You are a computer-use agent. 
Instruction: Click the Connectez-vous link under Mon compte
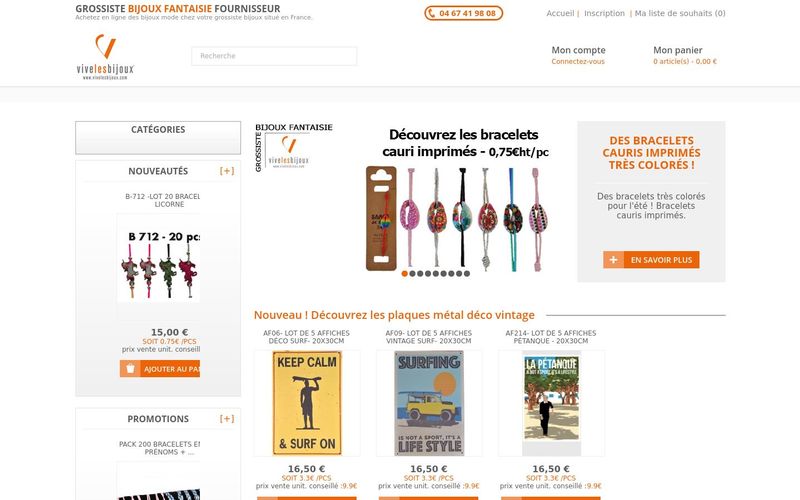pyautogui.click(x=578, y=61)
